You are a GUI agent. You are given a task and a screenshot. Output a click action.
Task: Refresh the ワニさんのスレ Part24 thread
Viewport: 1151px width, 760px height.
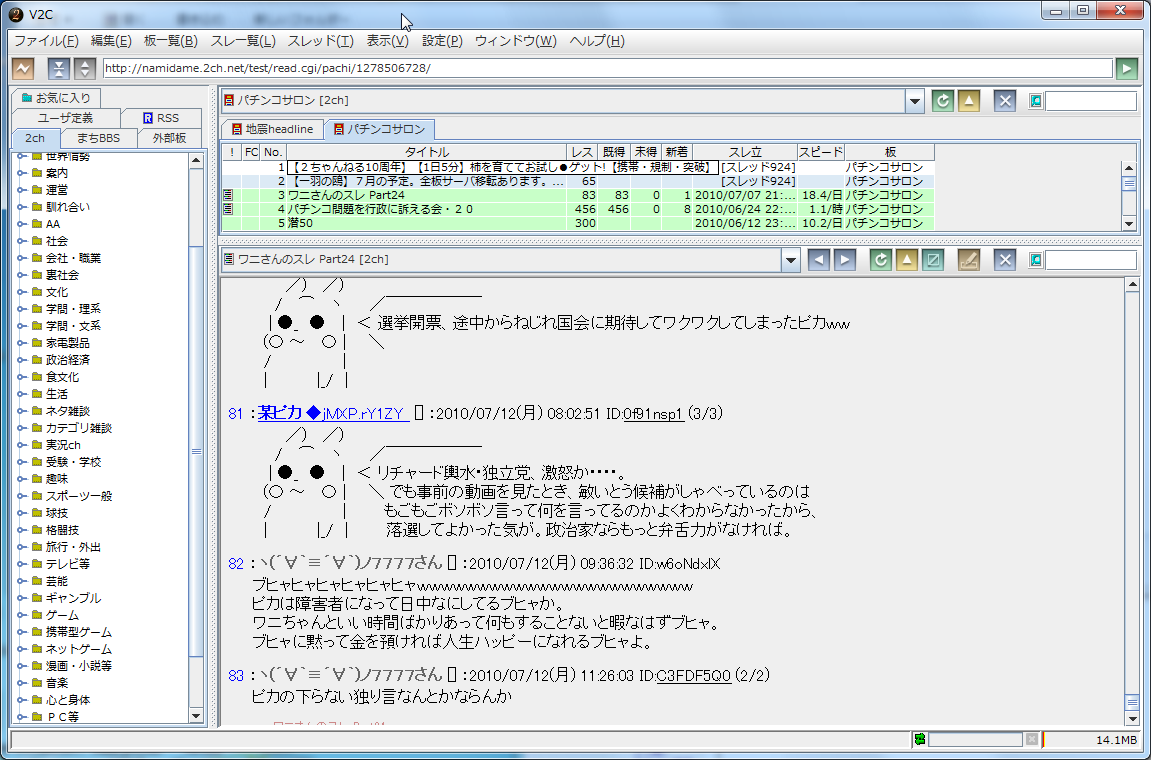tap(881, 260)
